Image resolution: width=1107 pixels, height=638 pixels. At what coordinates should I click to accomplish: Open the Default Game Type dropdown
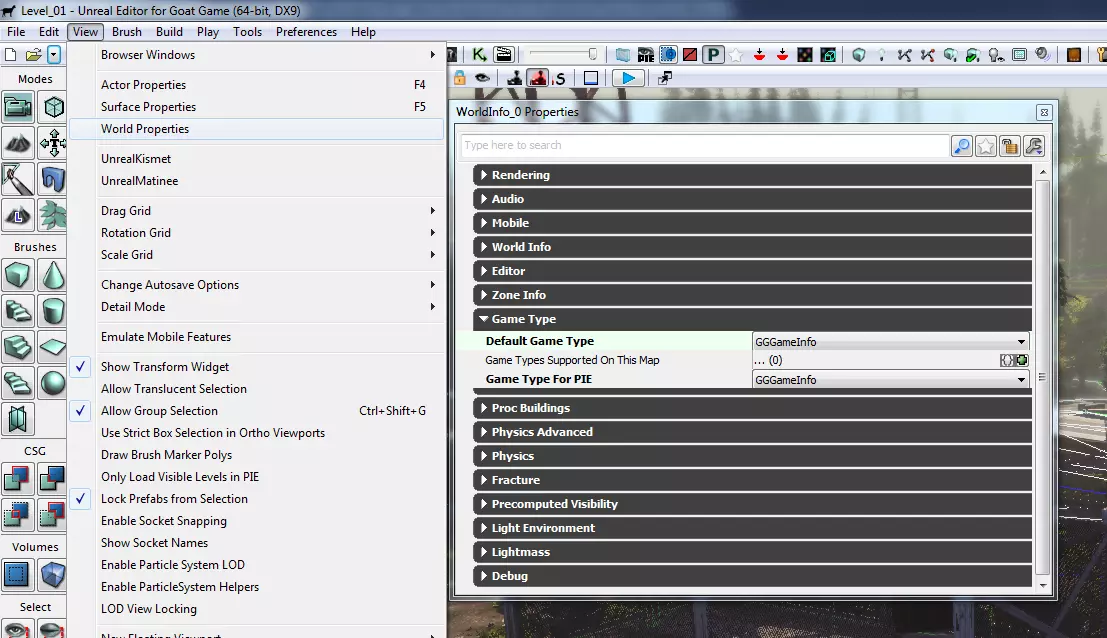coord(890,342)
